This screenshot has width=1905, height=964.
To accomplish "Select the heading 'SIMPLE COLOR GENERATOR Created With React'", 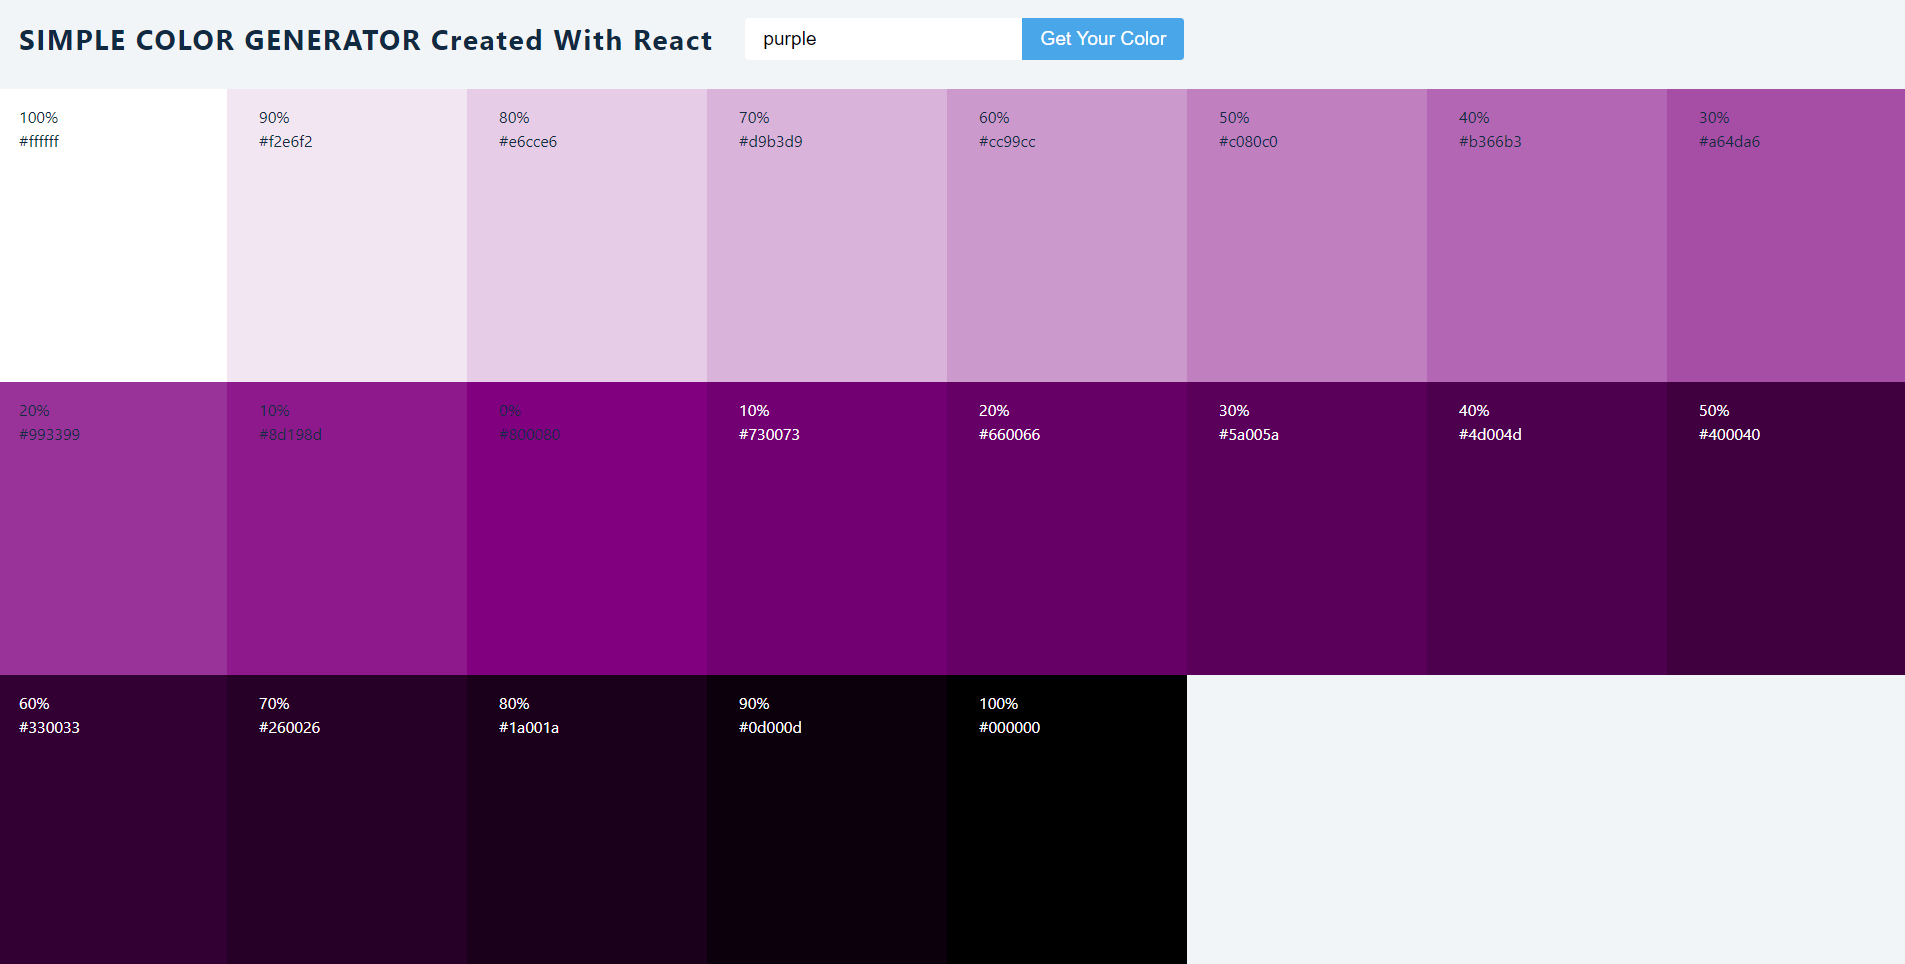I will pyautogui.click(x=366, y=40).
